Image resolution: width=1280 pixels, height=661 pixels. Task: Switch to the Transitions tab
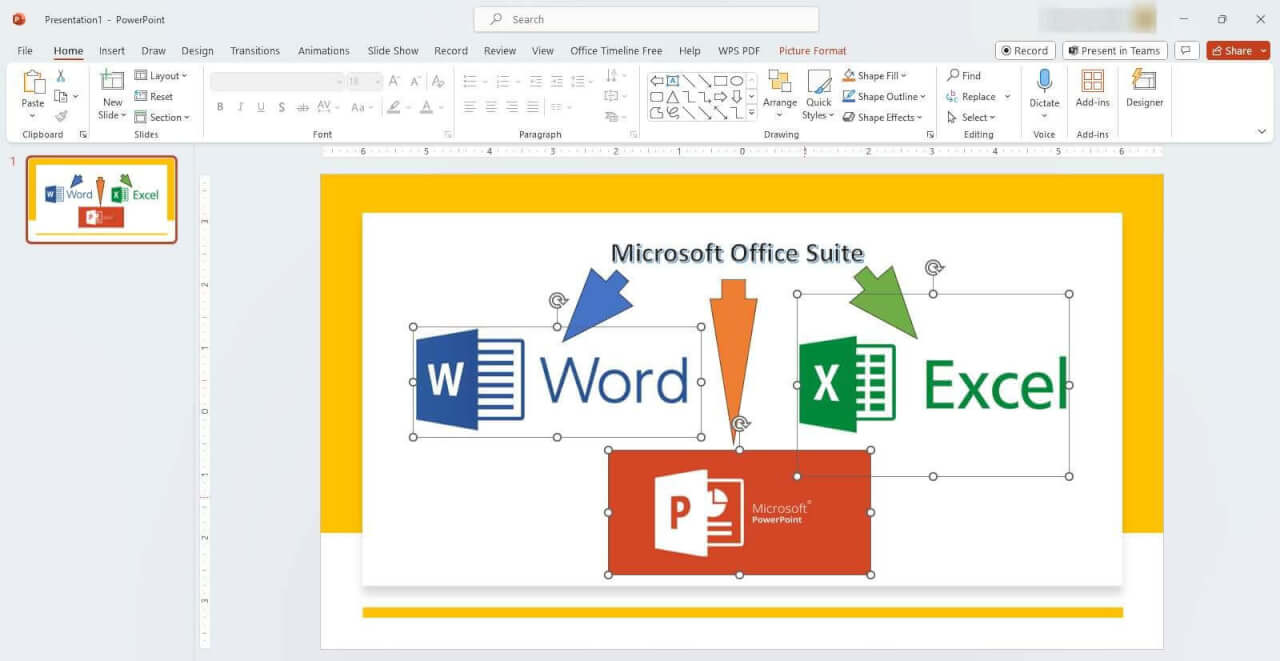tap(255, 51)
